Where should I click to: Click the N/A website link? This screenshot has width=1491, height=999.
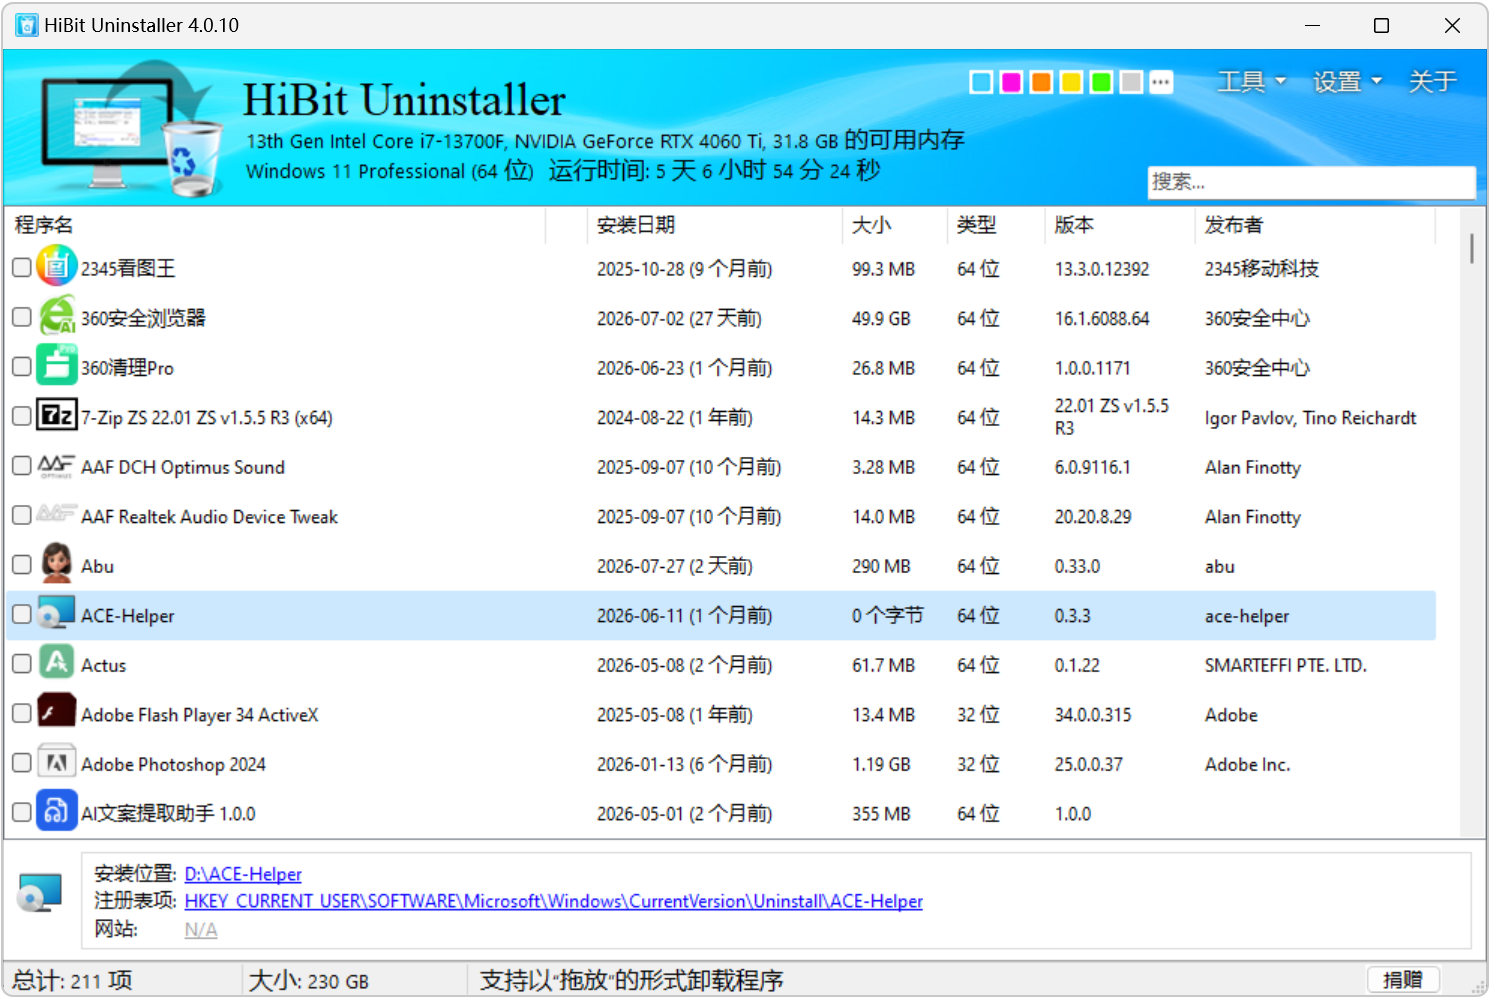click(x=201, y=930)
